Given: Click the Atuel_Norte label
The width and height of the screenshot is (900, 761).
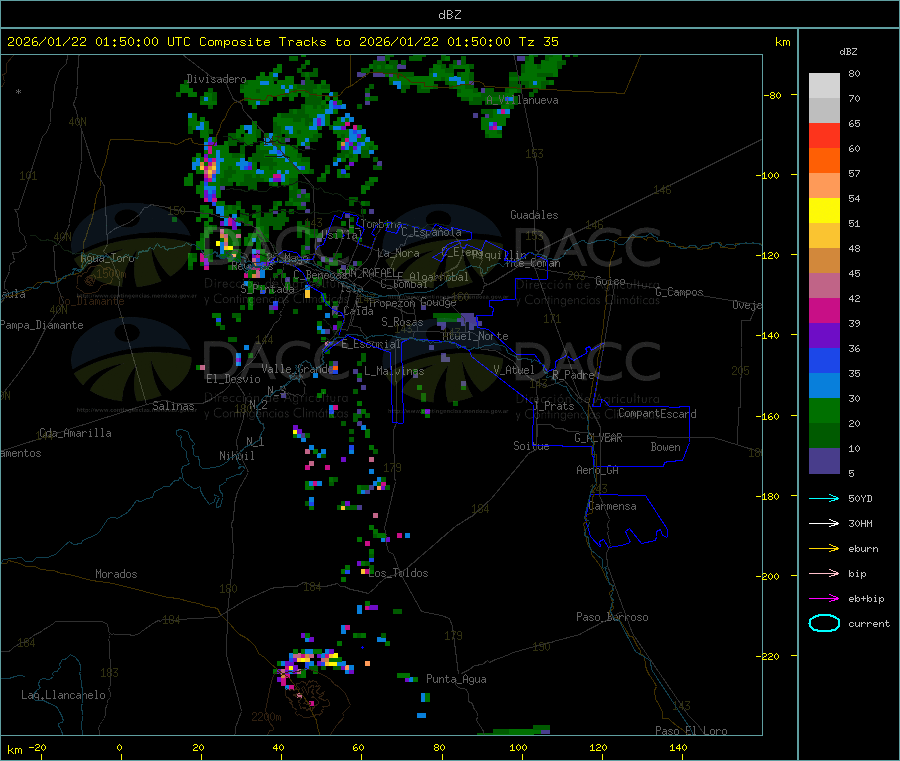Looking at the screenshot, I should tap(475, 336).
